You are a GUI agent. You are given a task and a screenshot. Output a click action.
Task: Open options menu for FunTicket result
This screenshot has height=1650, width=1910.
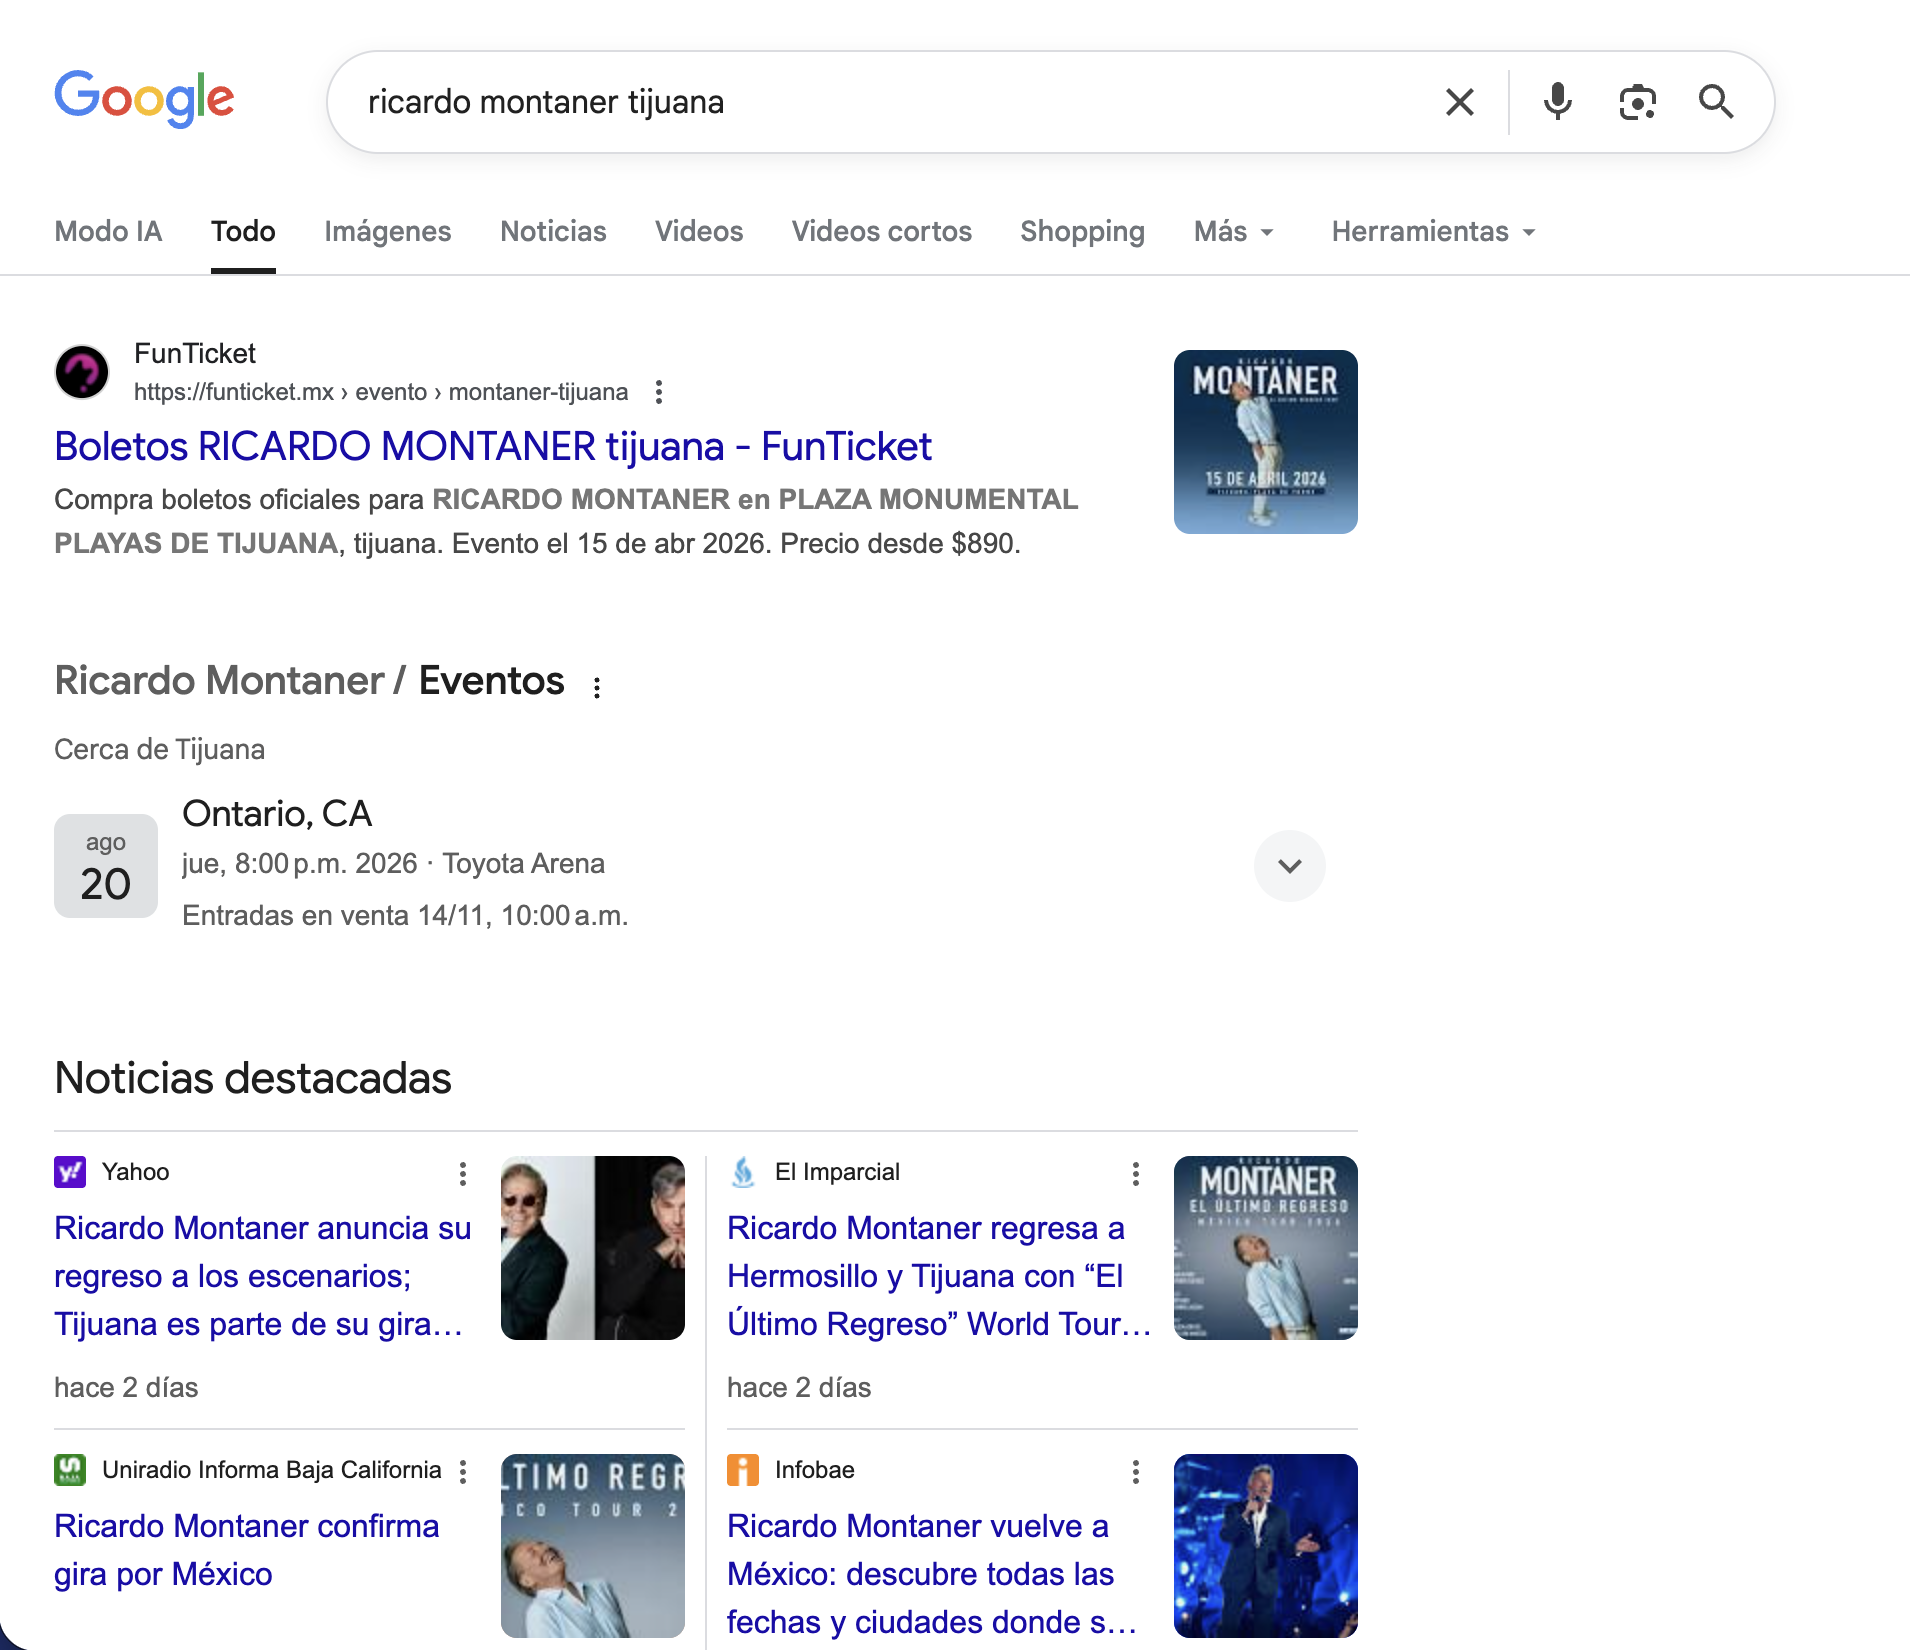coord(658,392)
